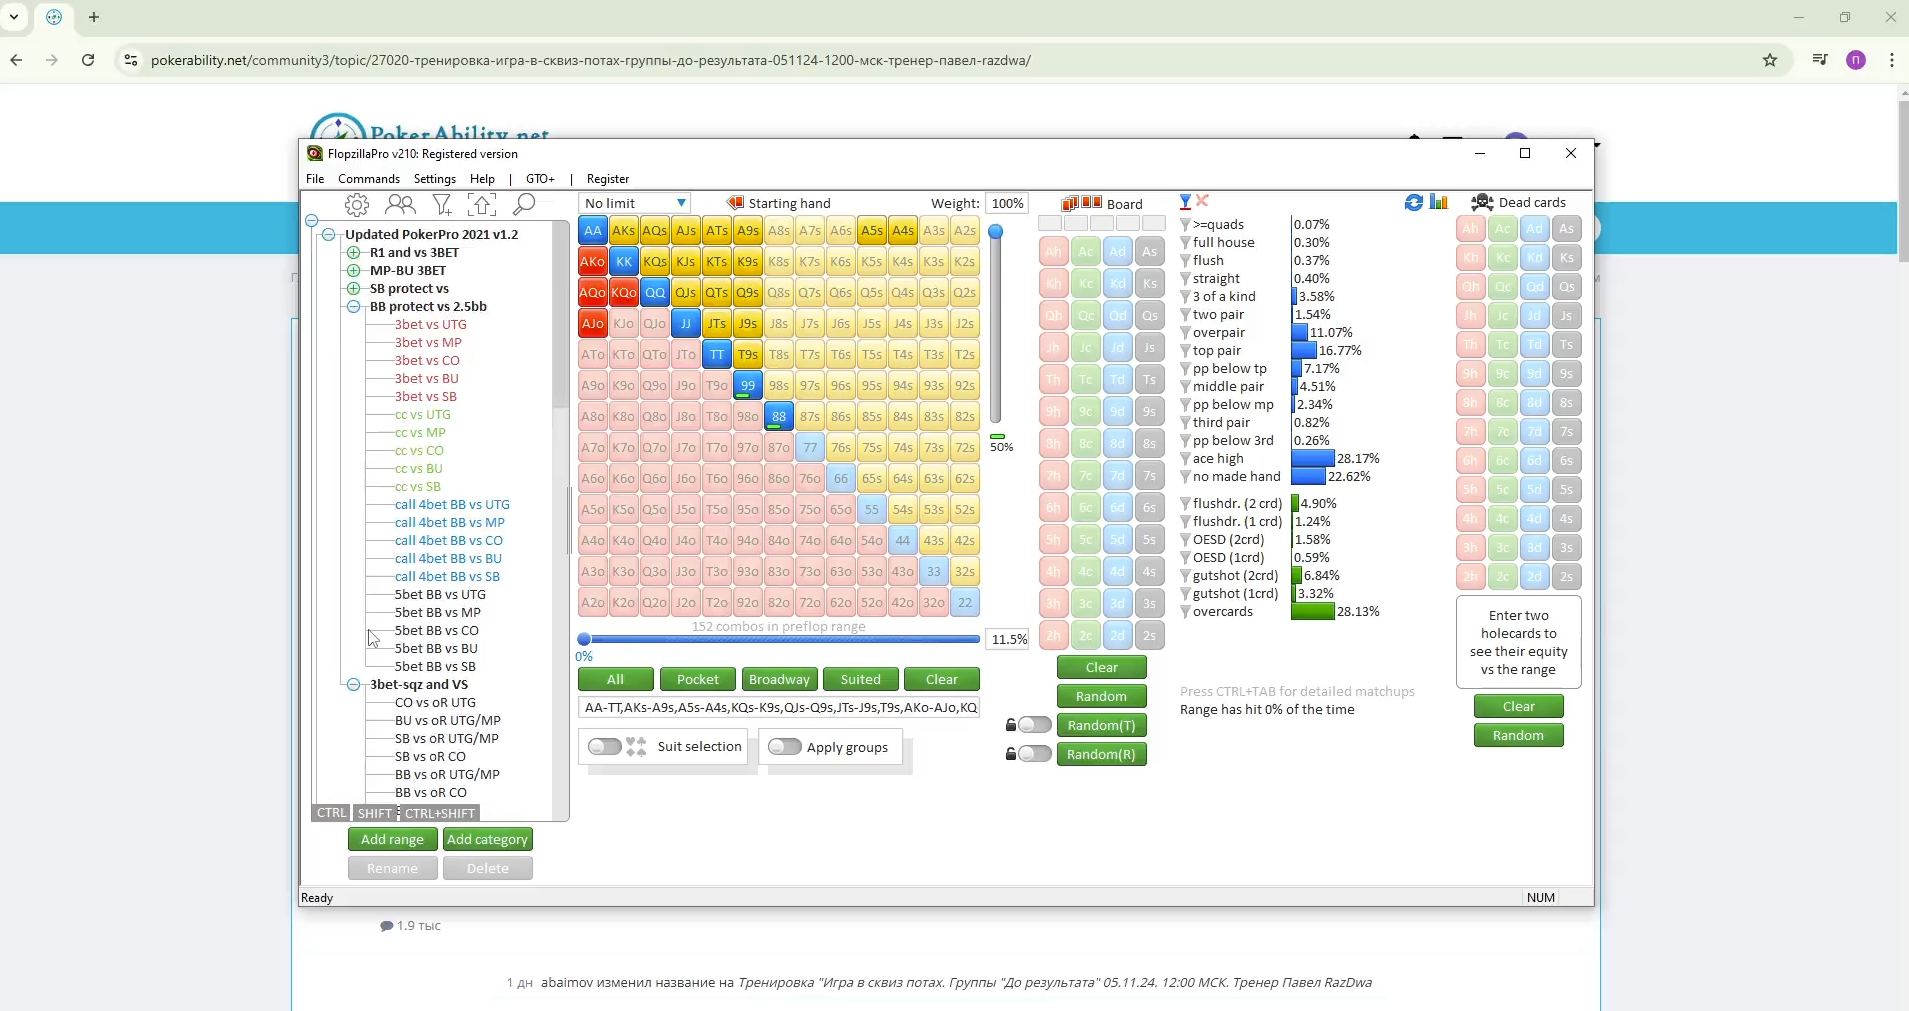Open the Commands menu

[x=369, y=179]
